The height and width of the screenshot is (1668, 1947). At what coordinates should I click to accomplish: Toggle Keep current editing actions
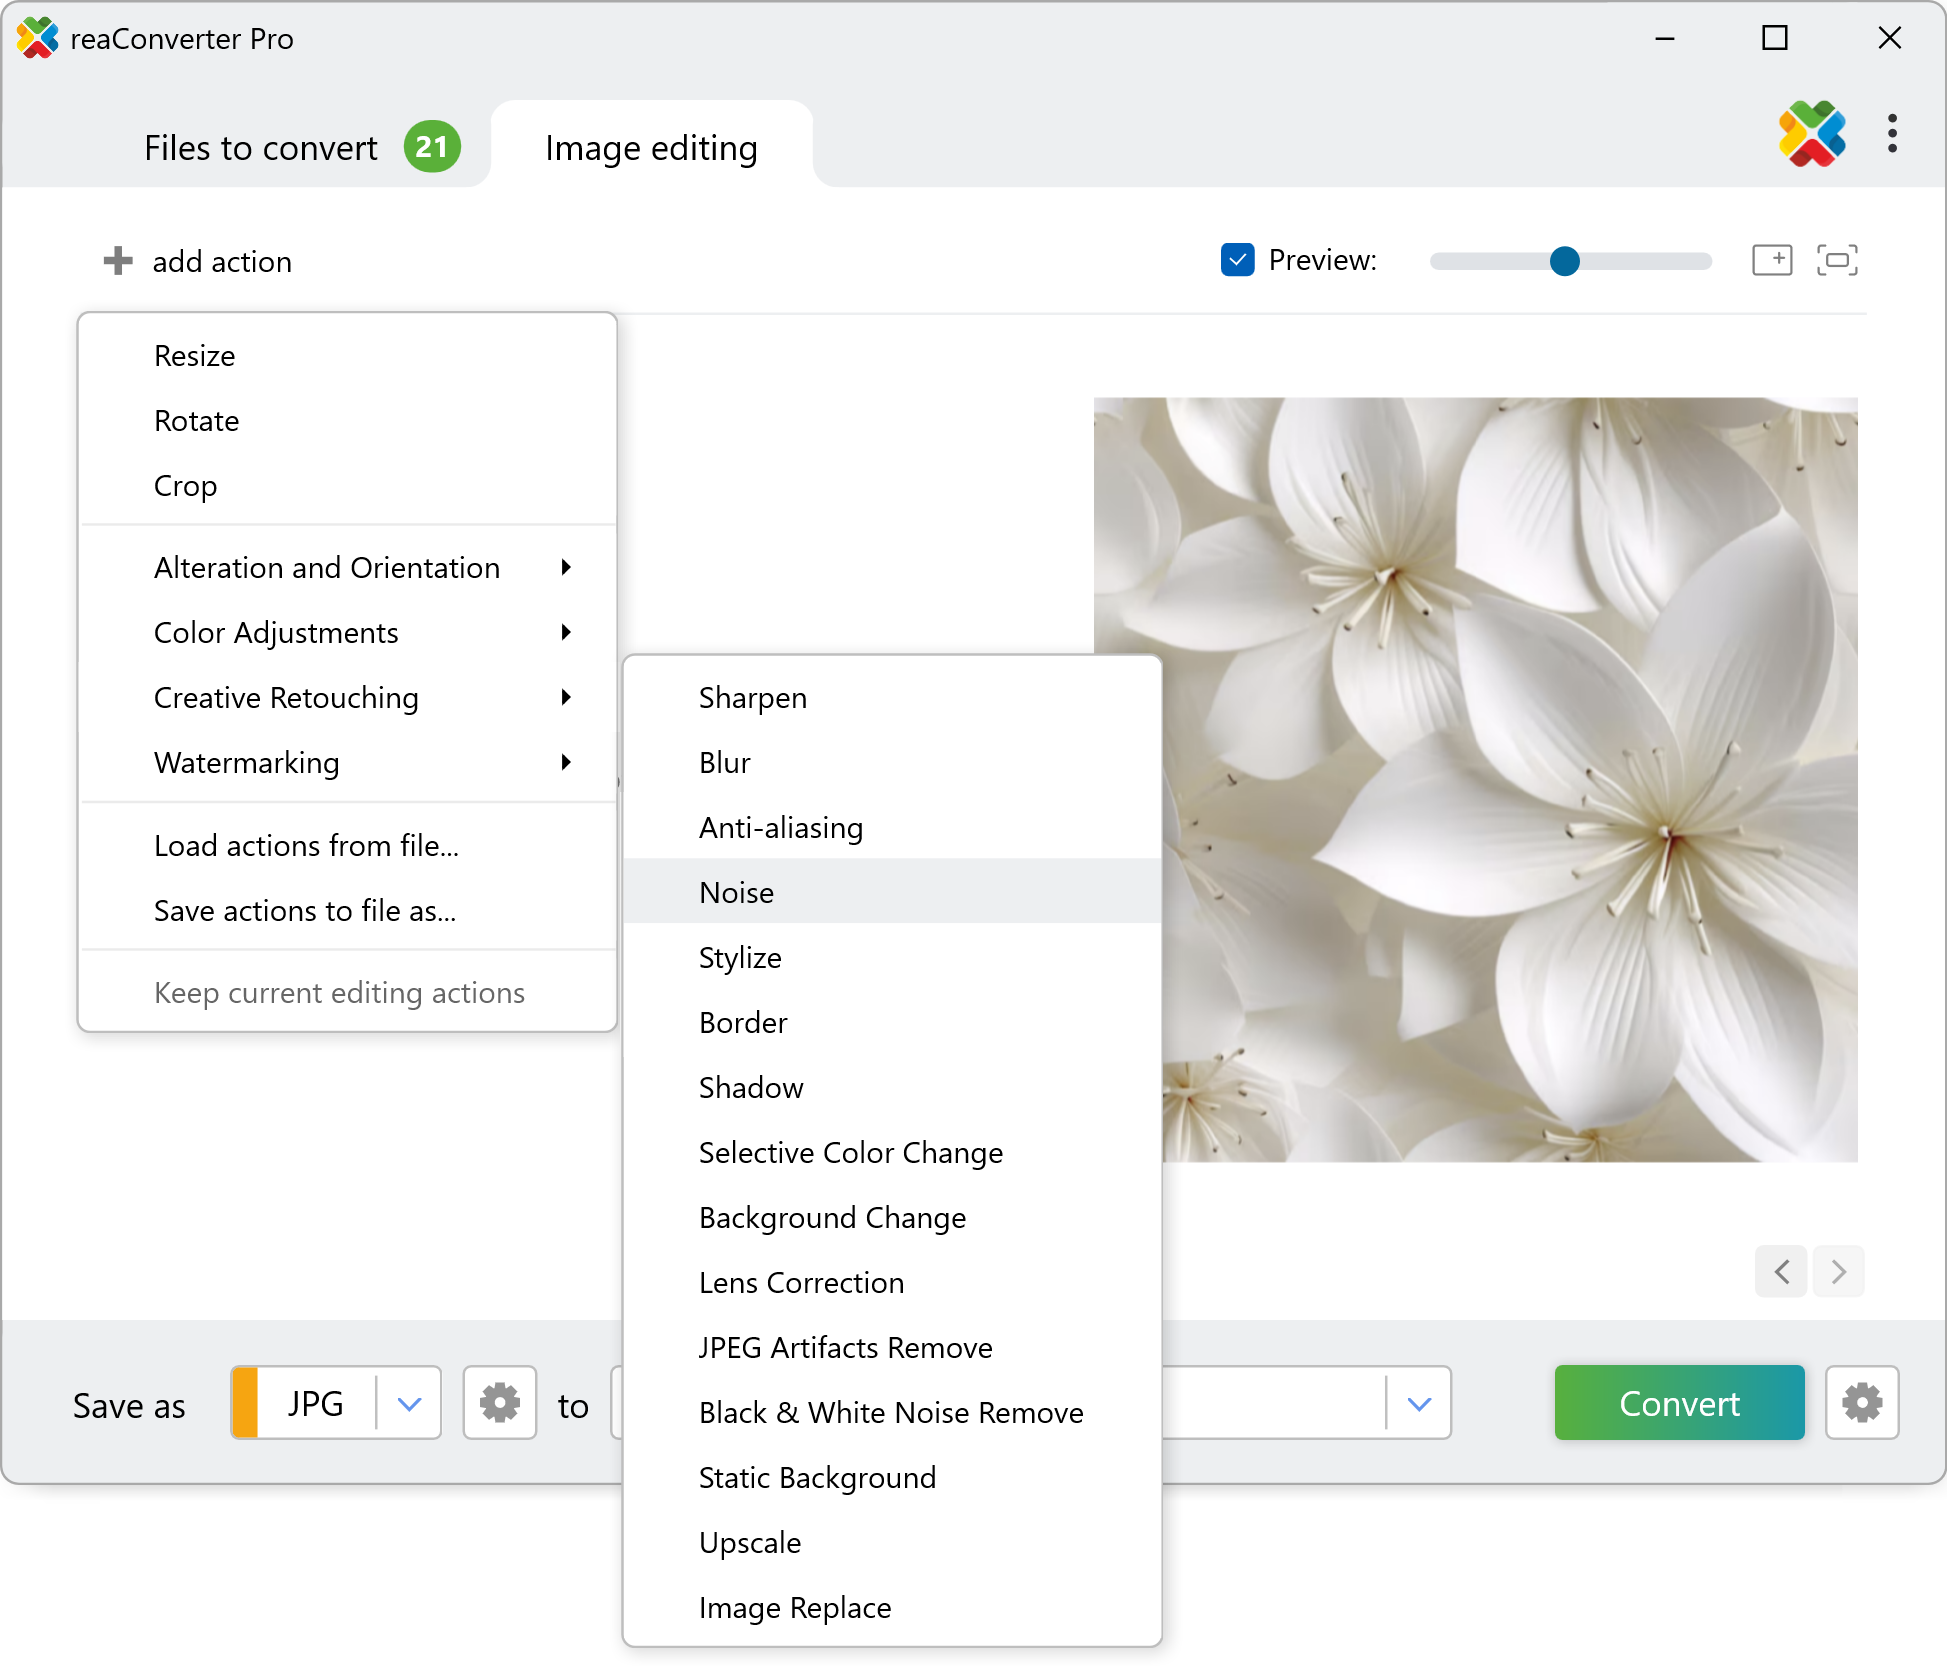pos(339,993)
